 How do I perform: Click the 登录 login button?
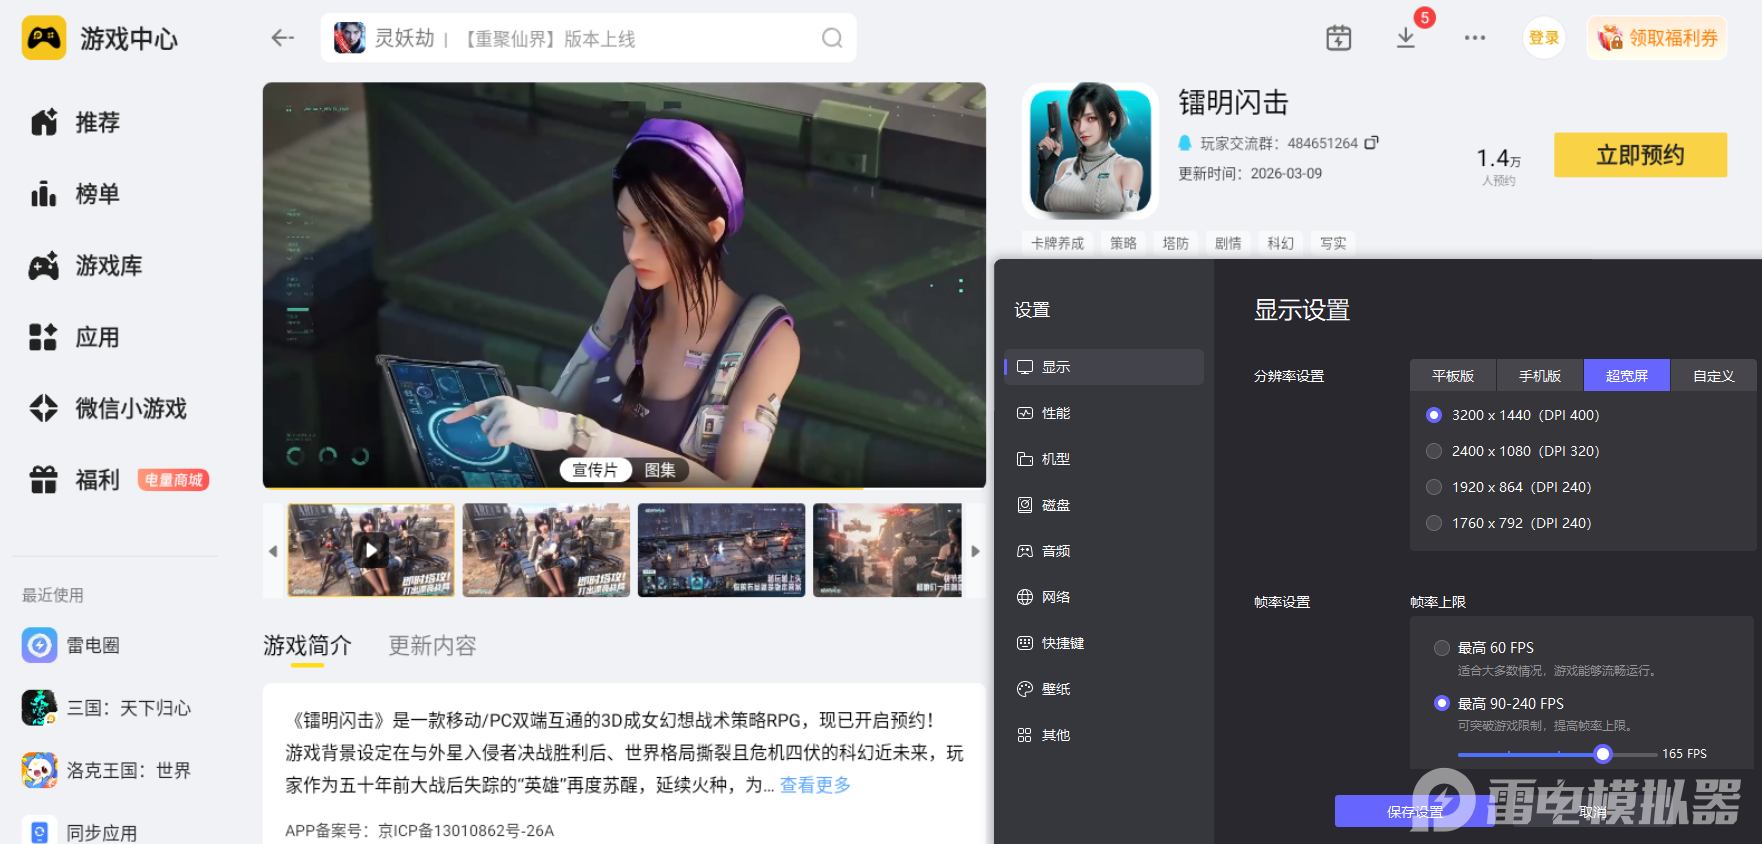pyautogui.click(x=1544, y=38)
